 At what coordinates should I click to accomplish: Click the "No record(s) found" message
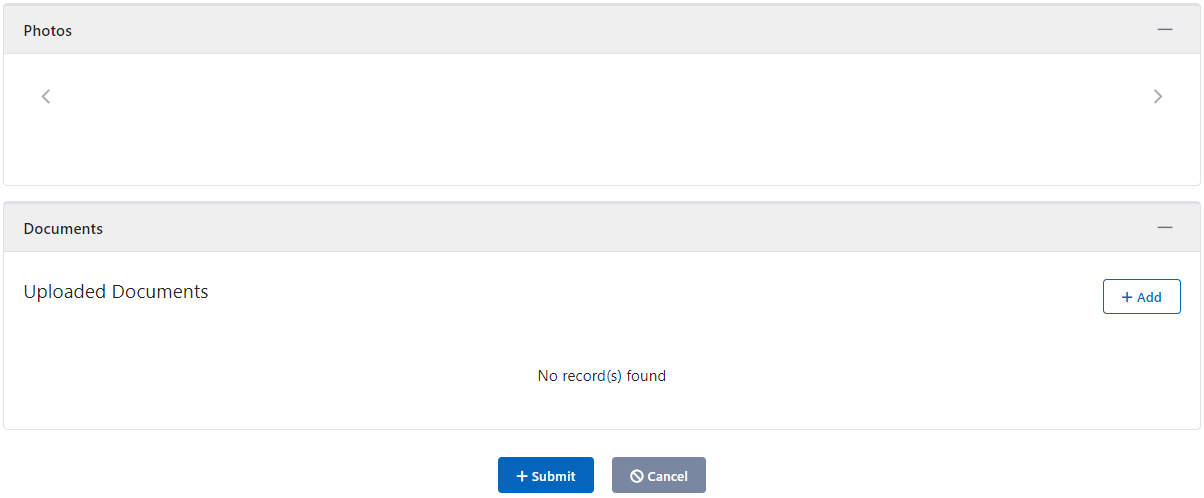pyautogui.click(x=601, y=376)
